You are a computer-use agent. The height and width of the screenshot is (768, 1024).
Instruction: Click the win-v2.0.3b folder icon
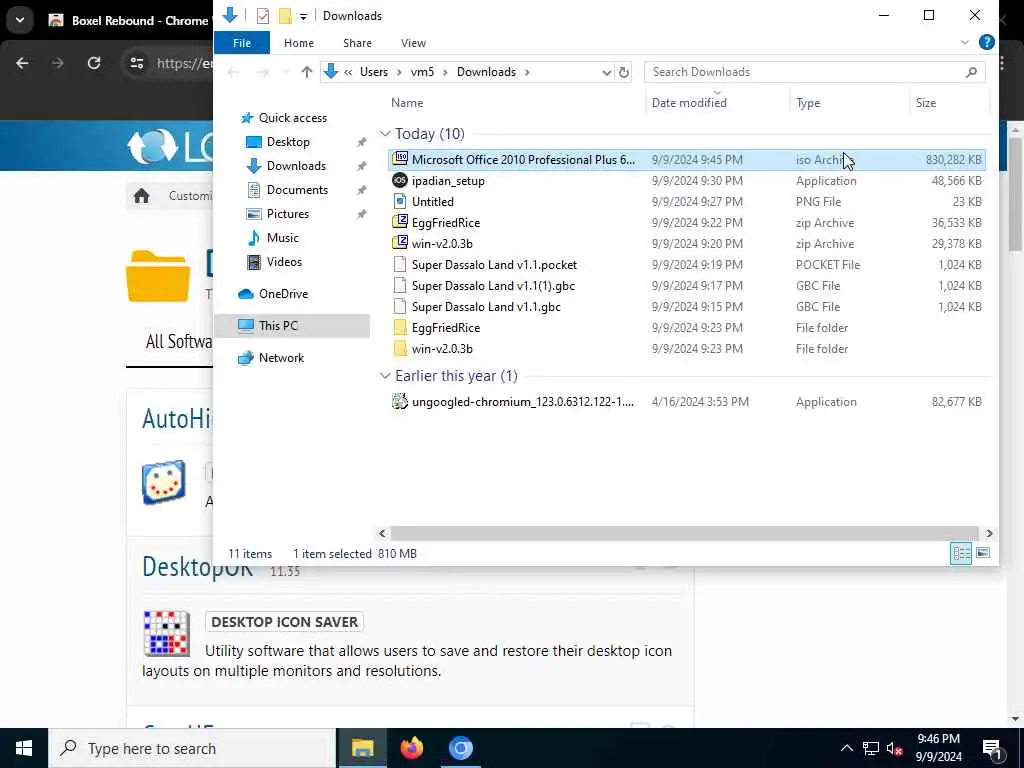pyautogui.click(x=400, y=348)
